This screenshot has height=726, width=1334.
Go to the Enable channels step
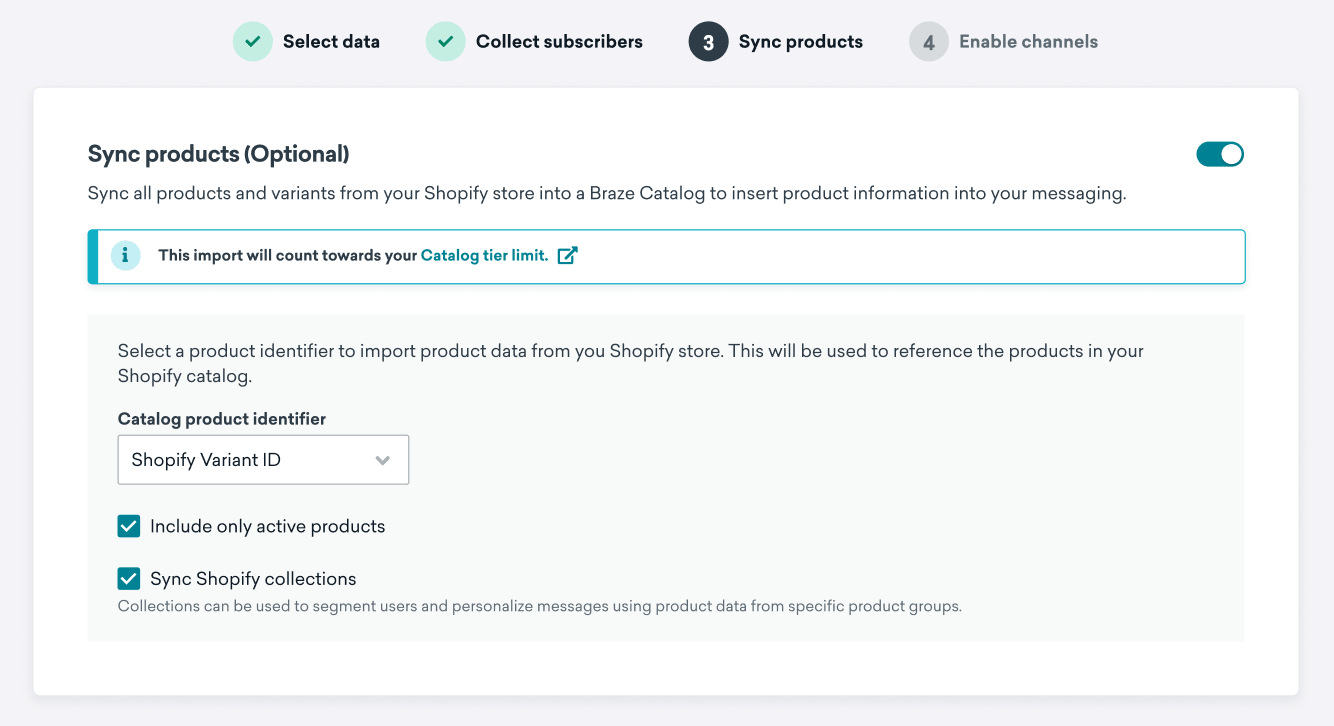pyautogui.click(x=1028, y=42)
